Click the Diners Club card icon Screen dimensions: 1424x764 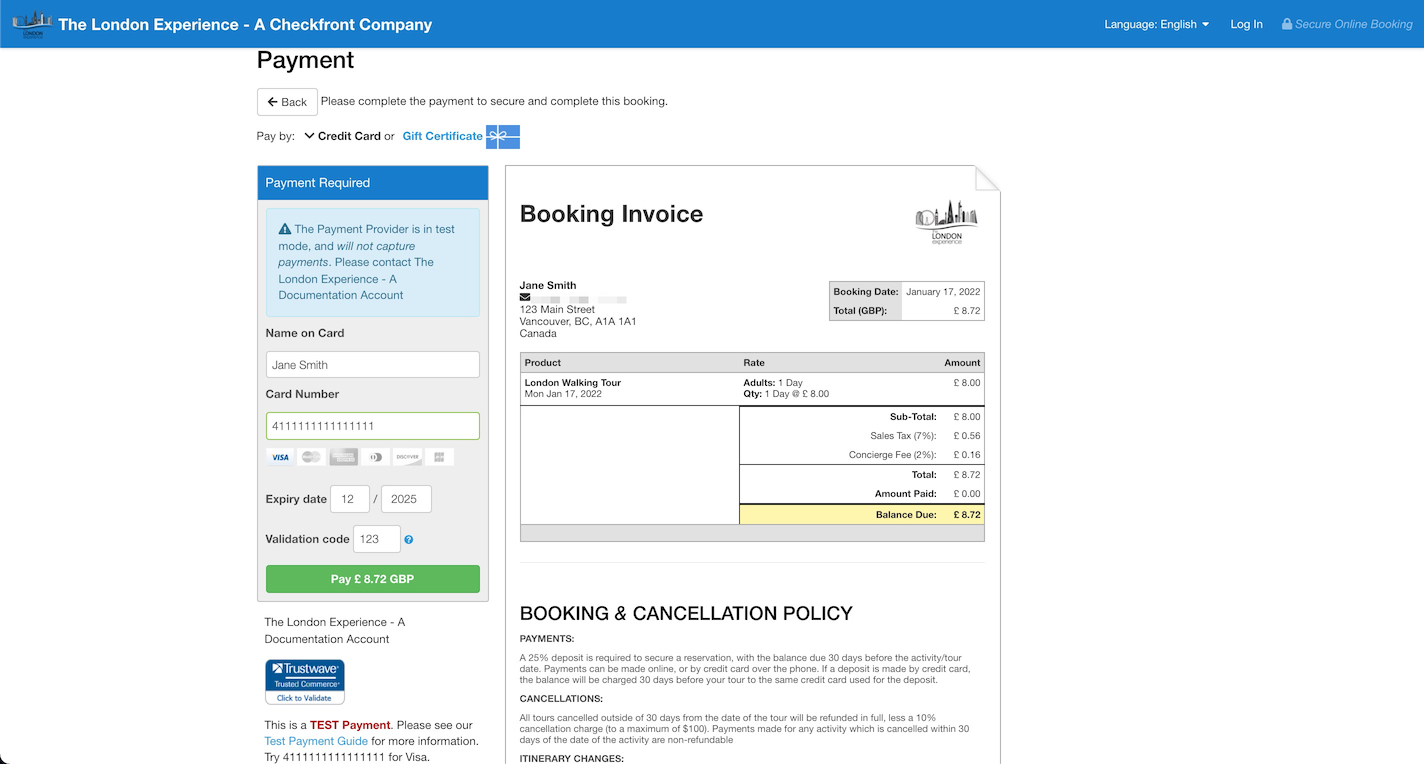pyautogui.click(x=375, y=457)
